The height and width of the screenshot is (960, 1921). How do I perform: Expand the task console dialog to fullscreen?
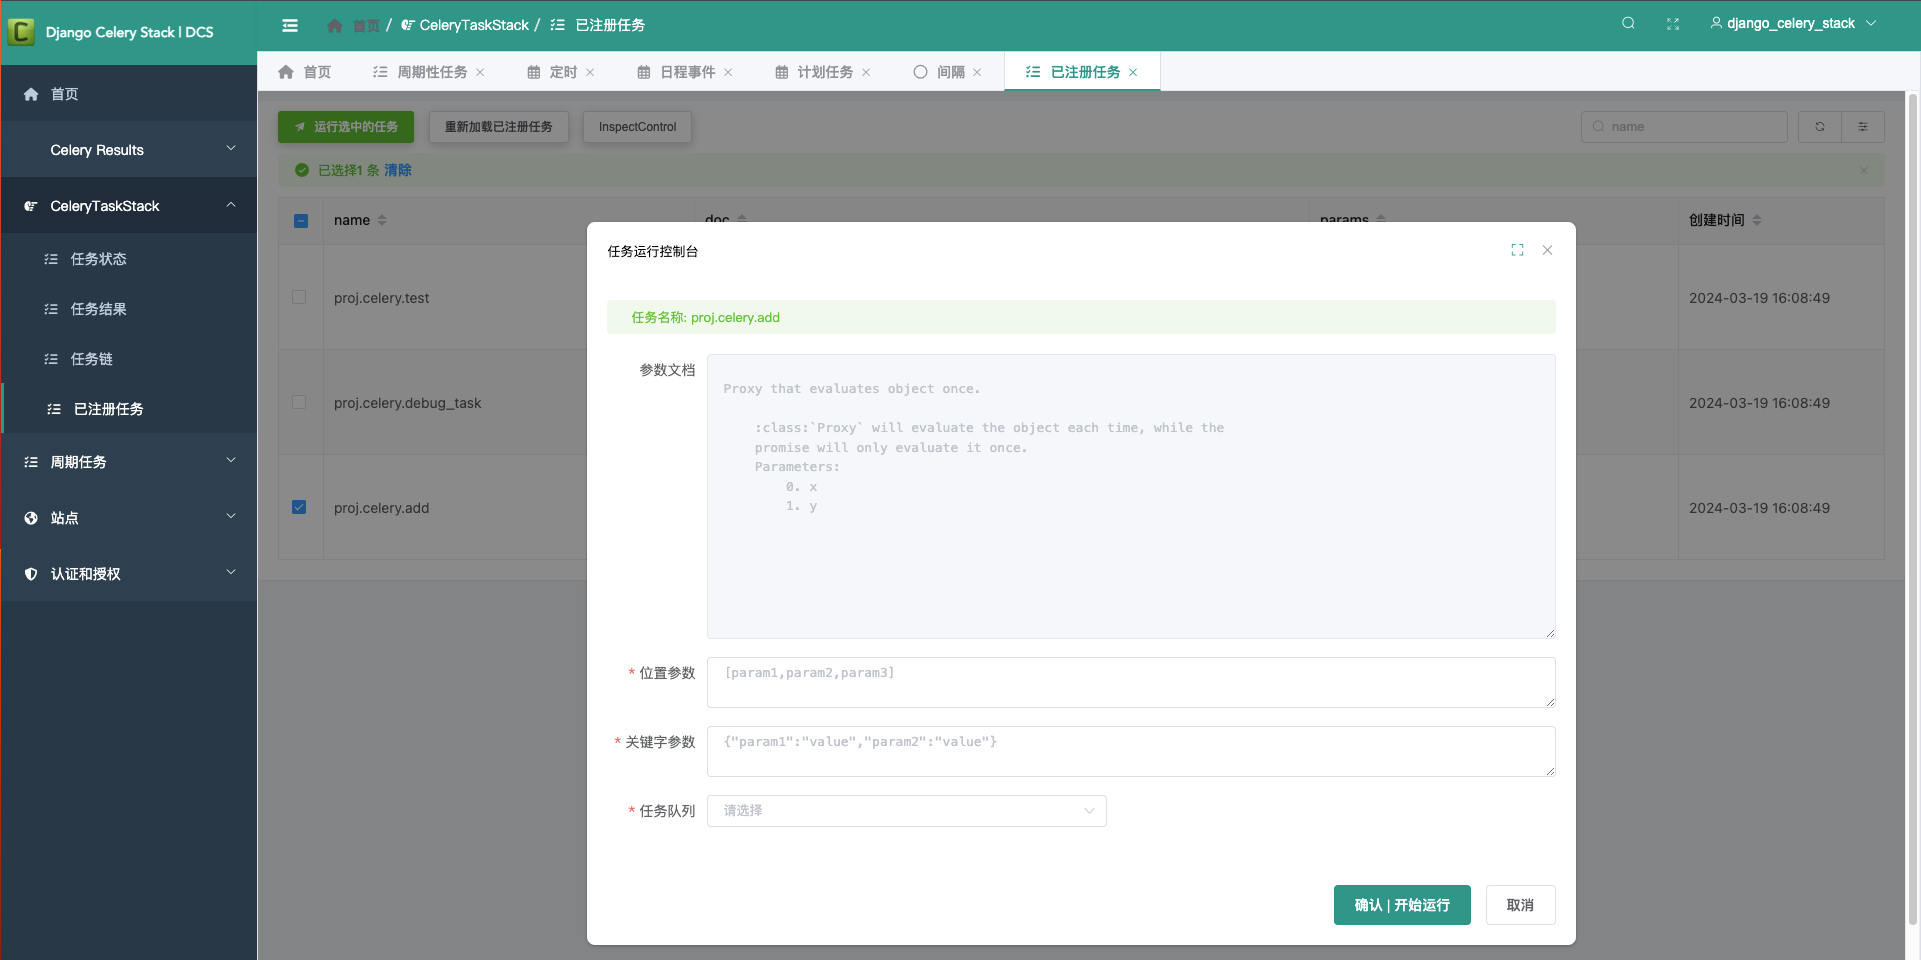[1517, 250]
